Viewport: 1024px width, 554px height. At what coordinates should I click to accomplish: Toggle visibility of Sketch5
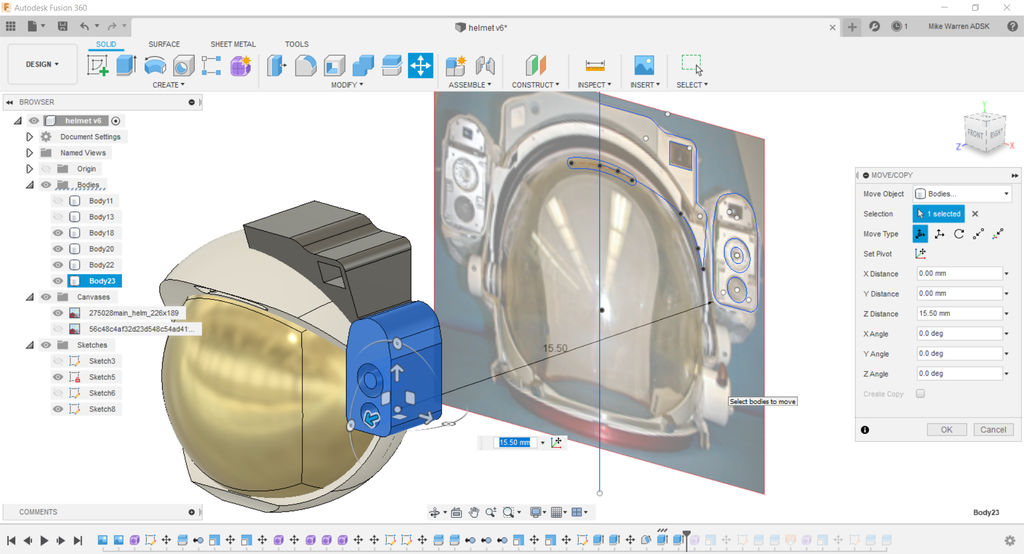pos(58,377)
